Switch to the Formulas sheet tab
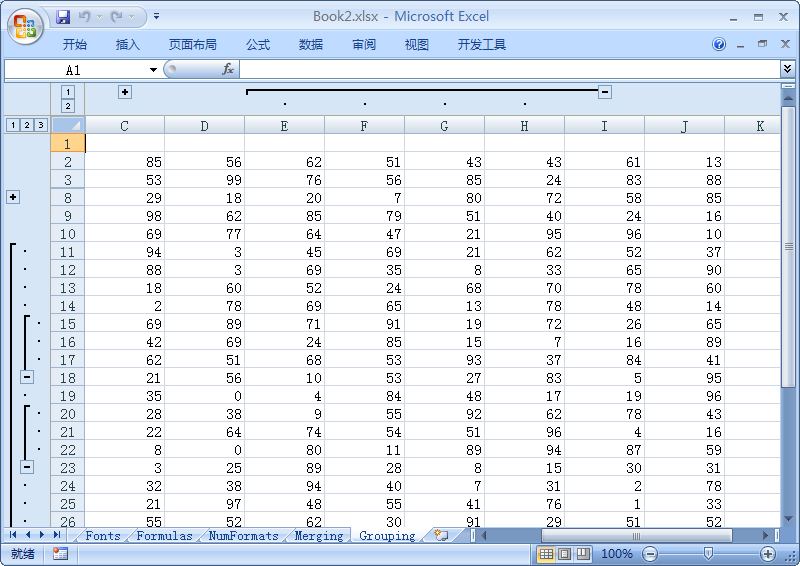This screenshot has width=800, height=566. point(164,536)
